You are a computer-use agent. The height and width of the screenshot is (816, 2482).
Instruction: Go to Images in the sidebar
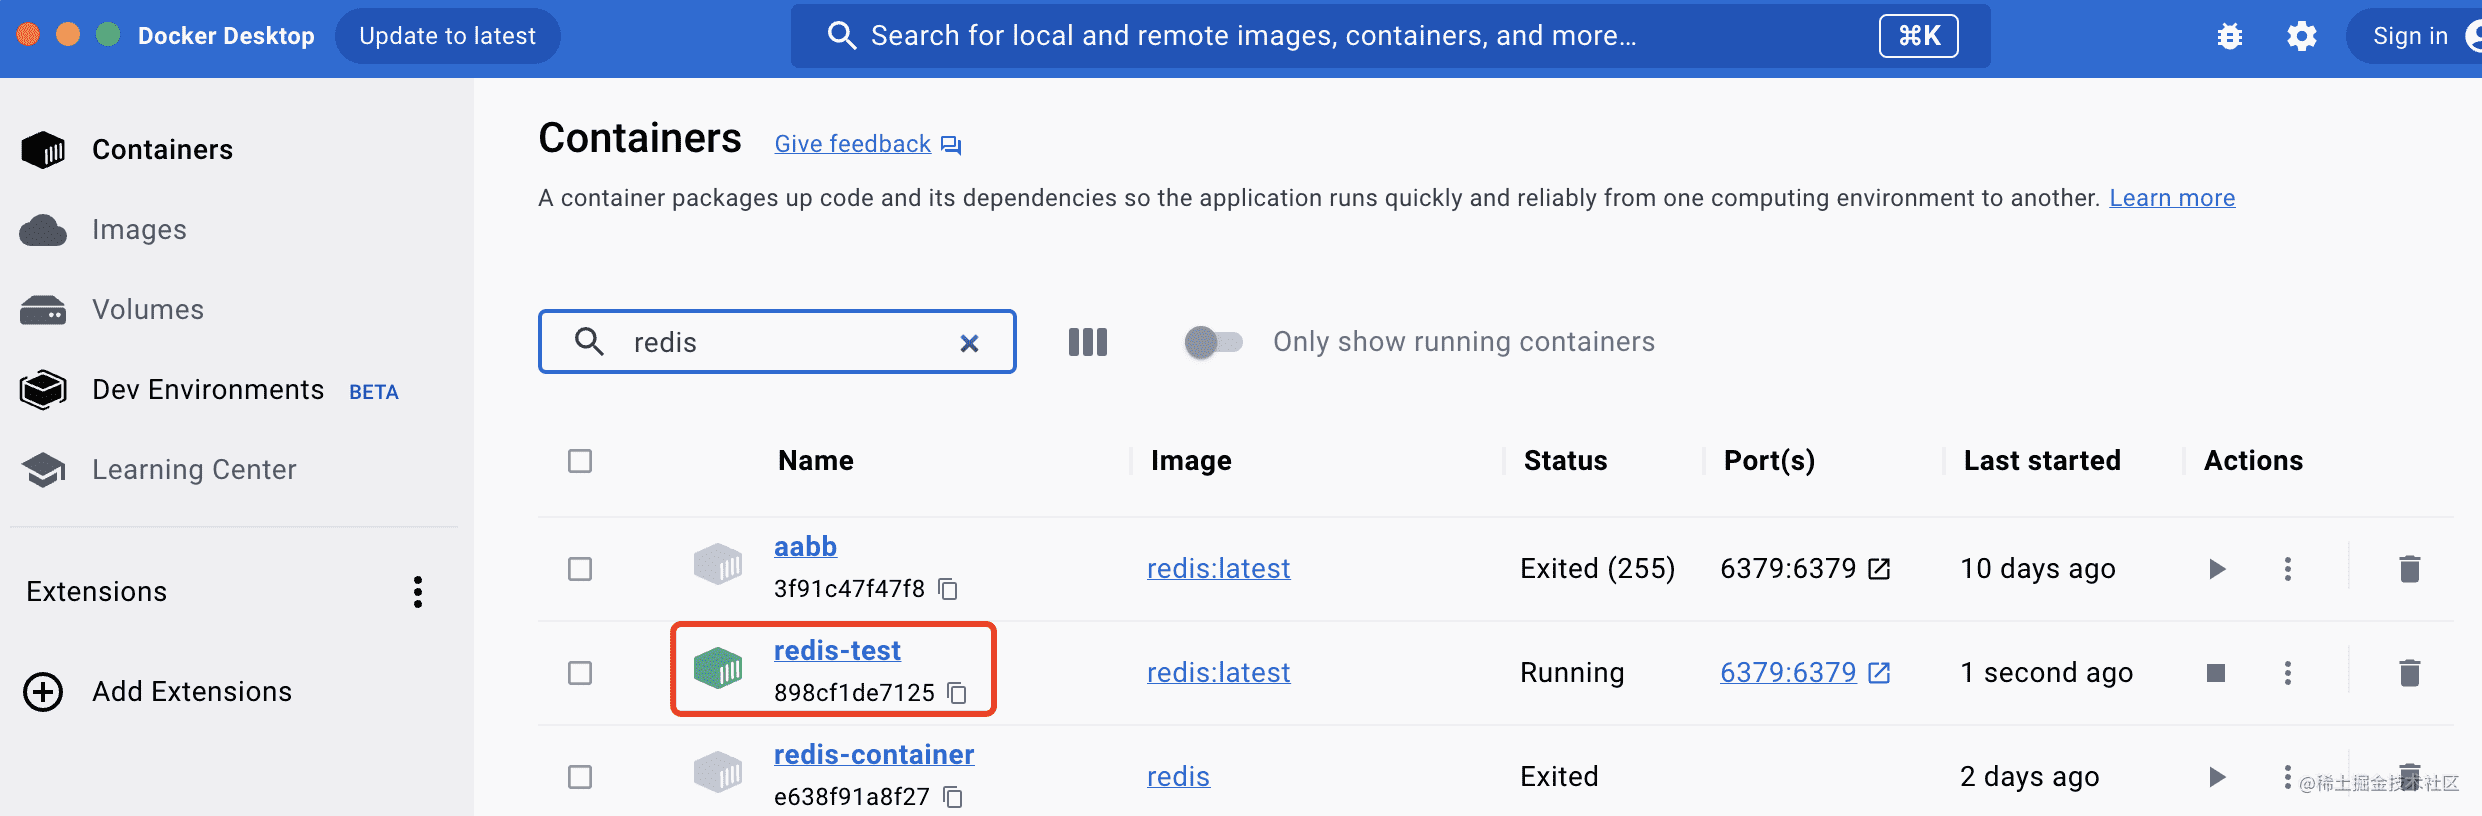(139, 230)
